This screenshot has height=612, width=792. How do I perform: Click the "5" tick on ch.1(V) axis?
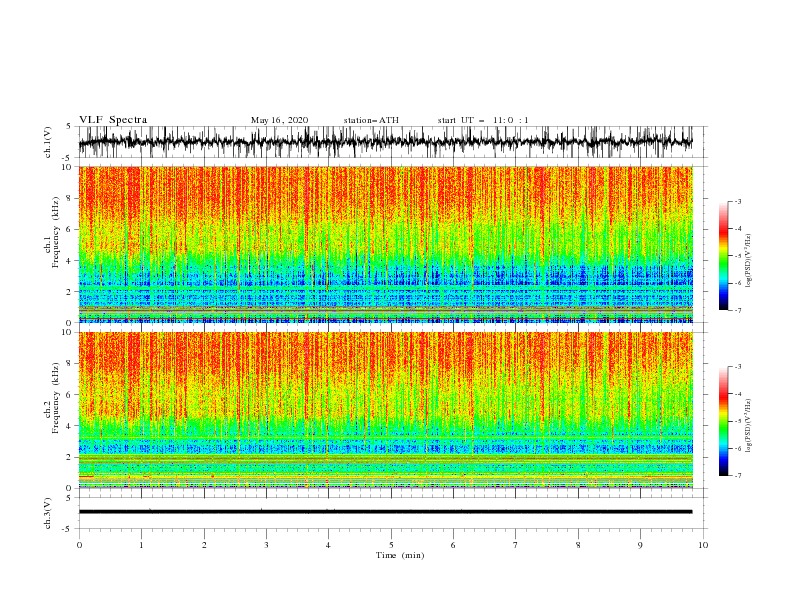pyautogui.click(x=69, y=126)
